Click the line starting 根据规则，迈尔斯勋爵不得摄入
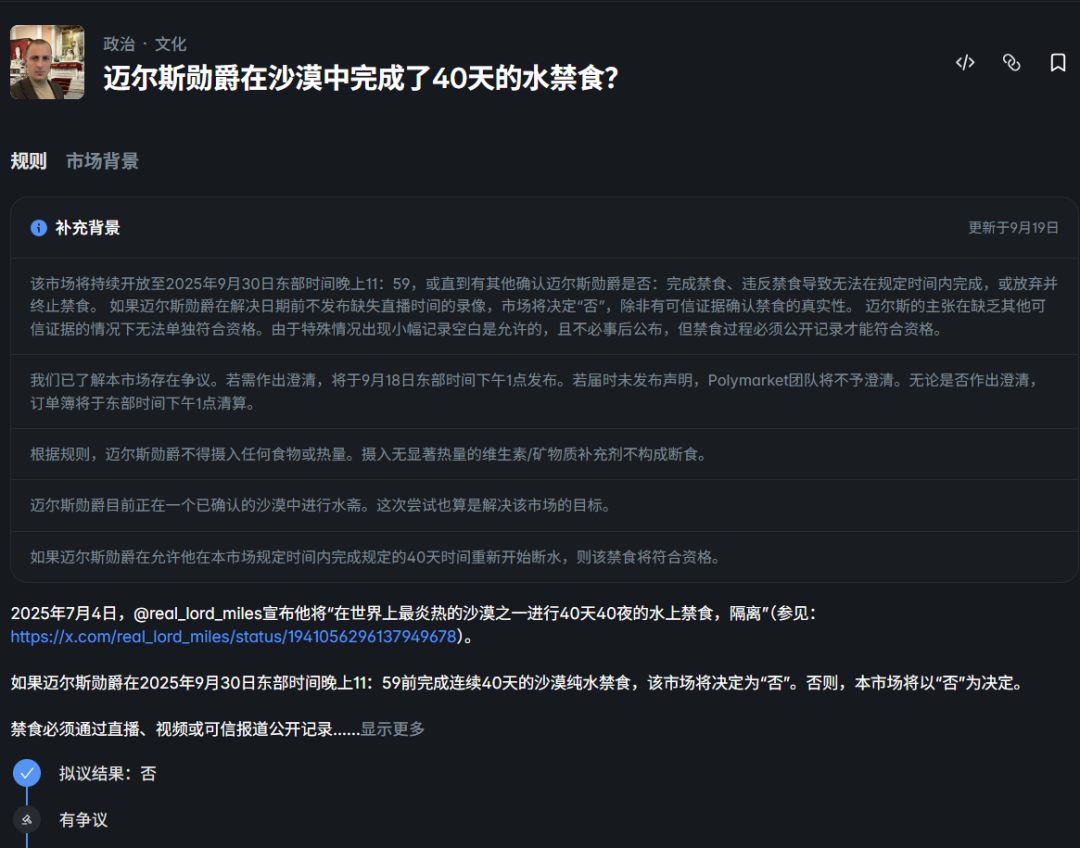 [x=368, y=455]
